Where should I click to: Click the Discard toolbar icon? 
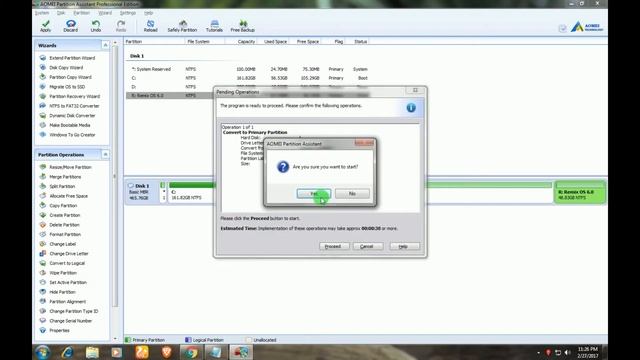pyautogui.click(x=70, y=26)
